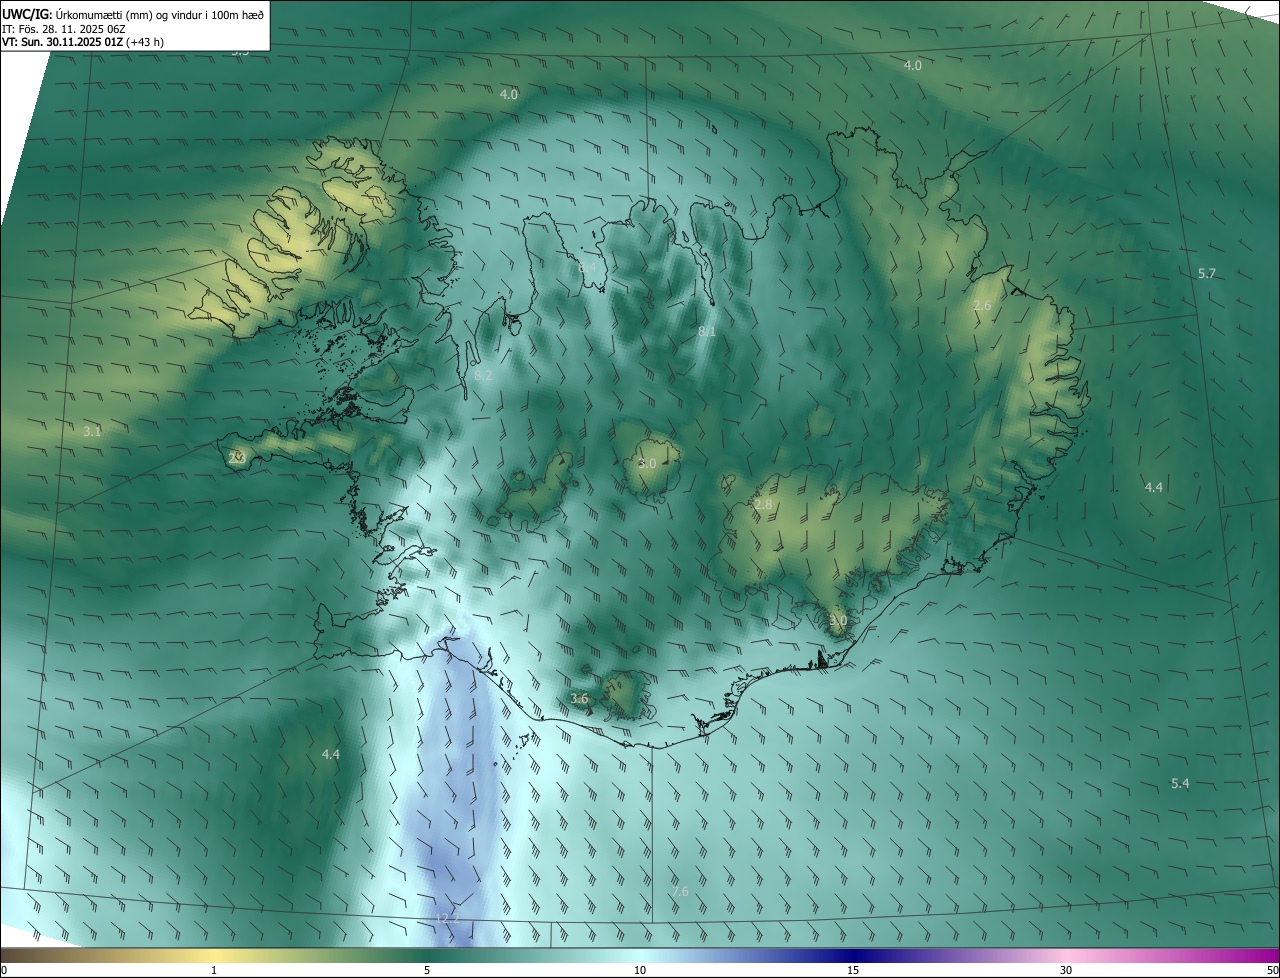Click the colorbar tick label 15
This screenshot has width=1280, height=978.
click(853, 970)
